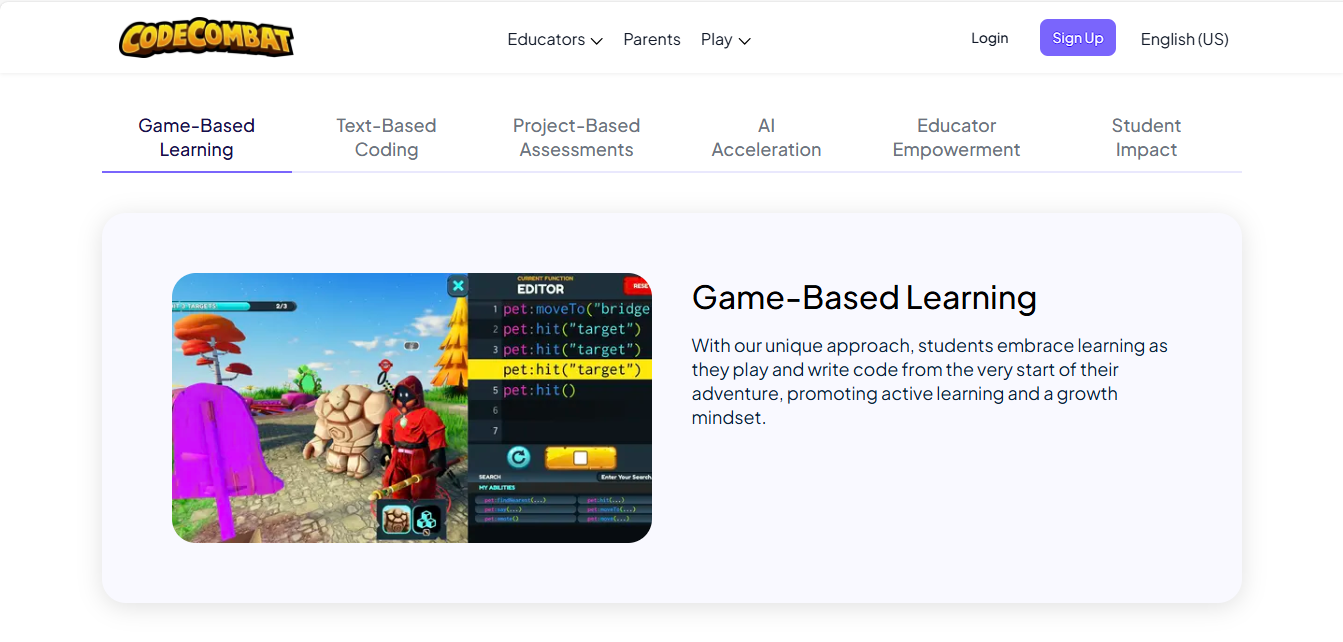Open the Play dropdown menu
This screenshot has width=1343, height=642.
pos(725,39)
